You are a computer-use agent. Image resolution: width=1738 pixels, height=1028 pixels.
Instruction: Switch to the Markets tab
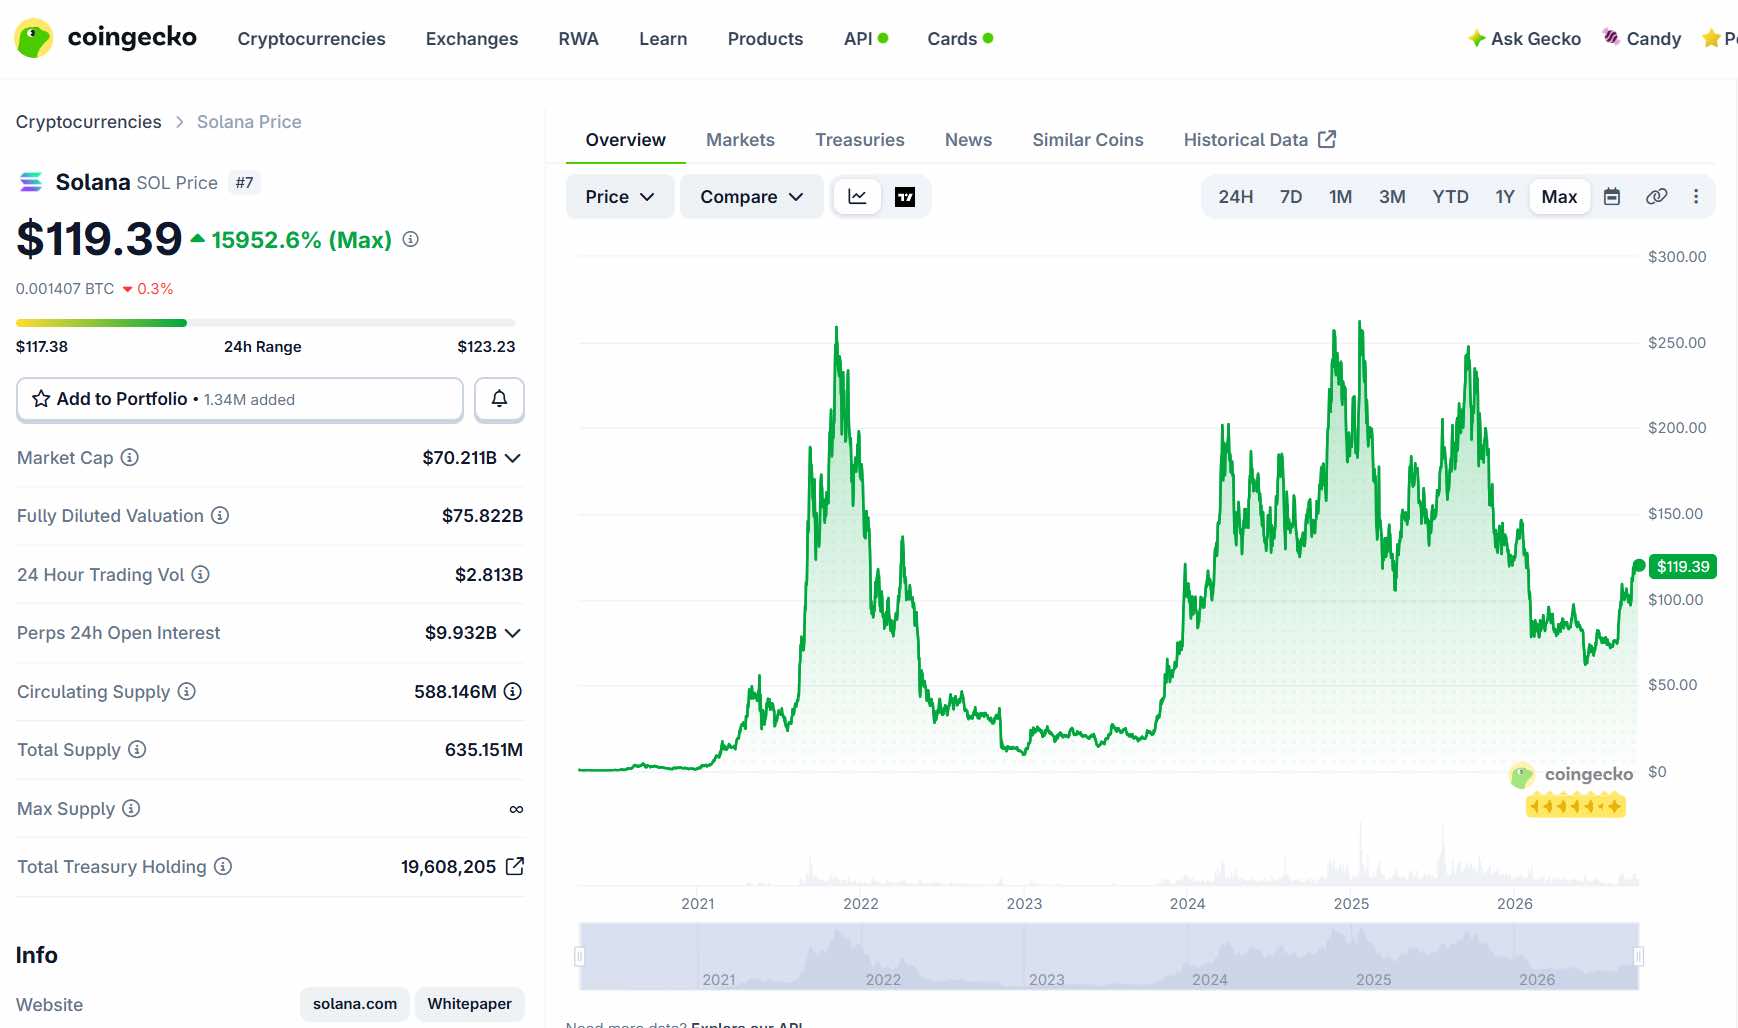click(740, 140)
